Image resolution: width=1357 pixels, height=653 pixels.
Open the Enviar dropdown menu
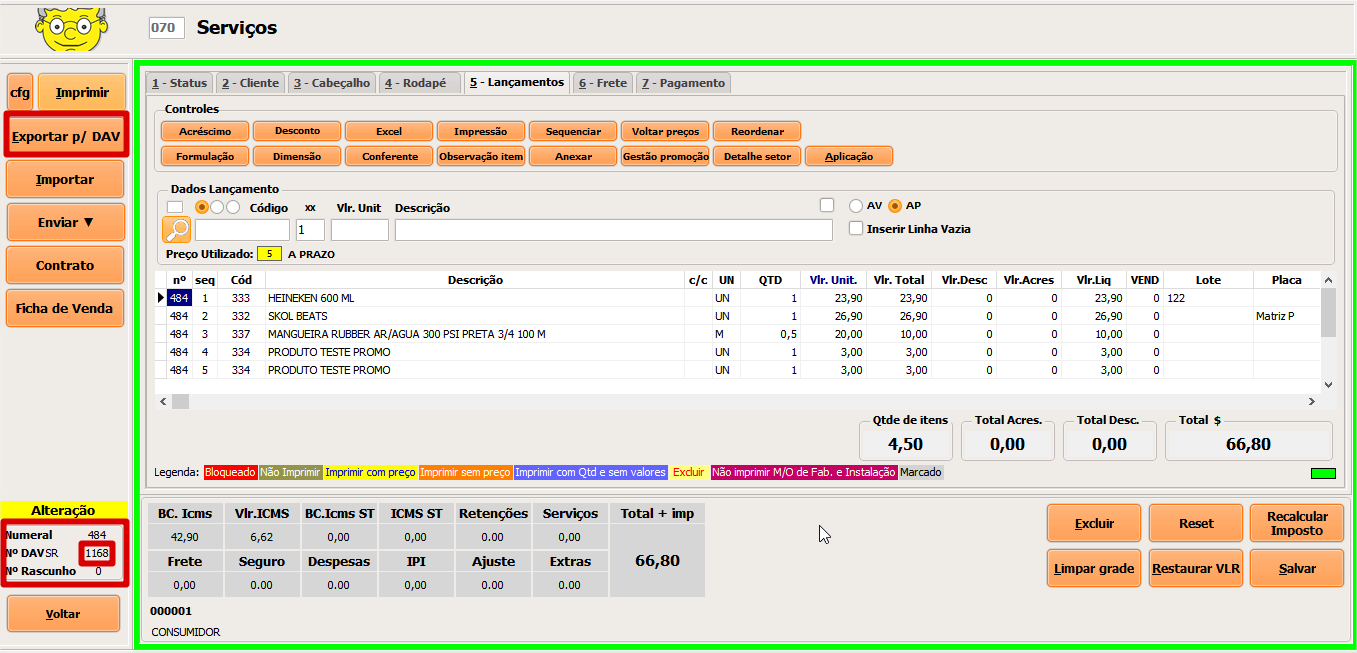point(65,222)
